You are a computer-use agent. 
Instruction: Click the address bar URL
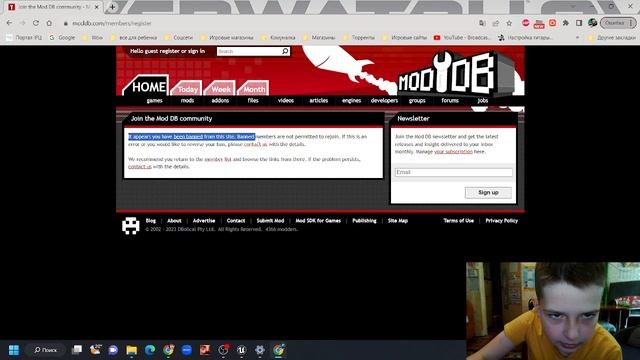[112, 23]
